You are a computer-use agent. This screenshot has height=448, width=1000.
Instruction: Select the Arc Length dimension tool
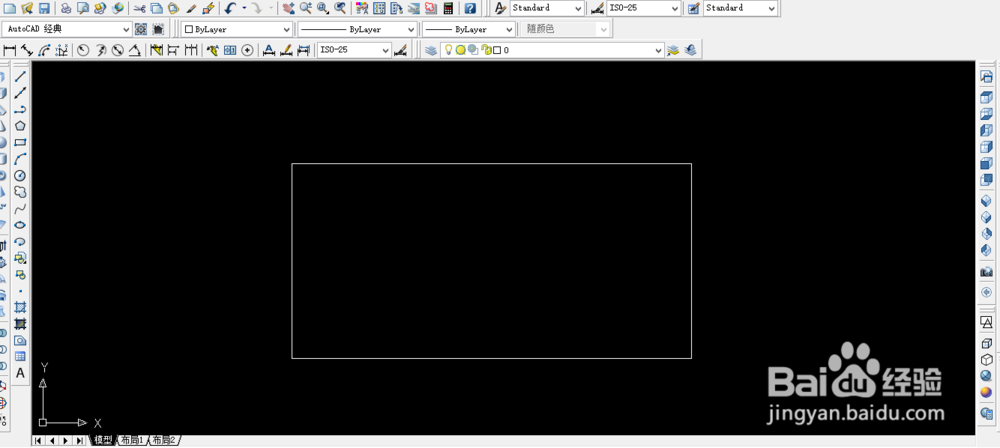point(45,50)
